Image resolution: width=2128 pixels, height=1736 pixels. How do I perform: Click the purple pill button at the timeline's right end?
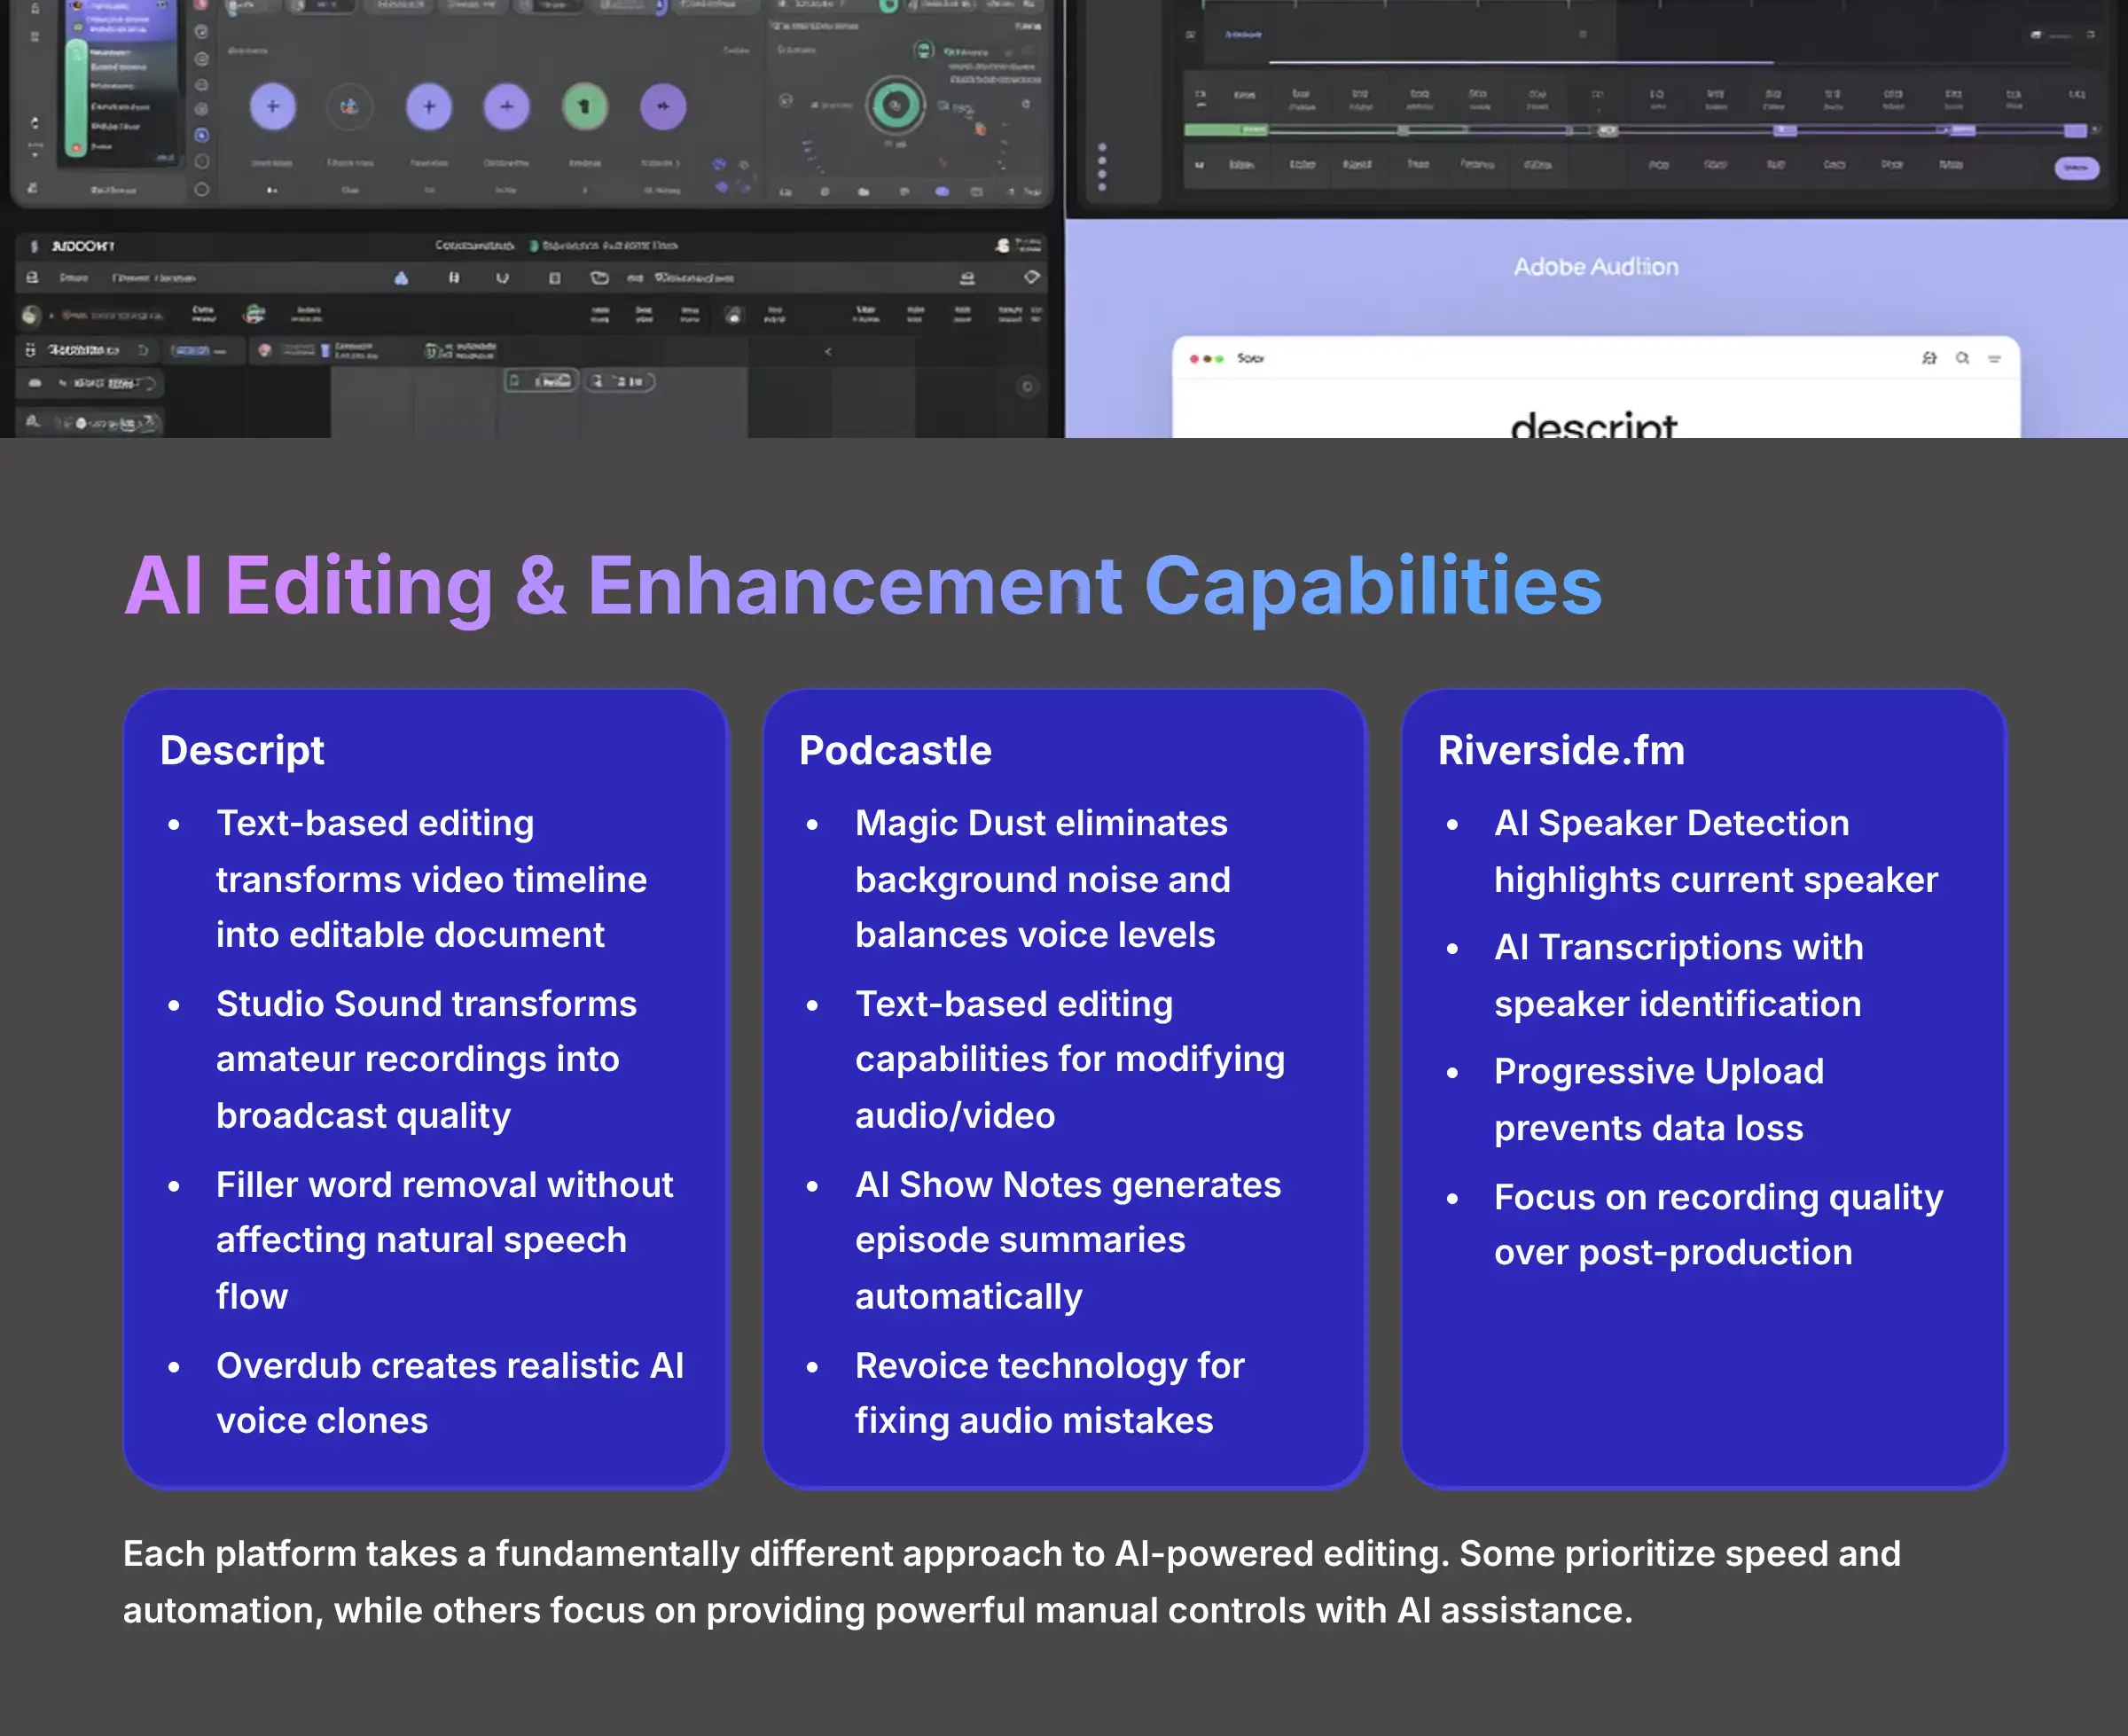(x=2077, y=168)
